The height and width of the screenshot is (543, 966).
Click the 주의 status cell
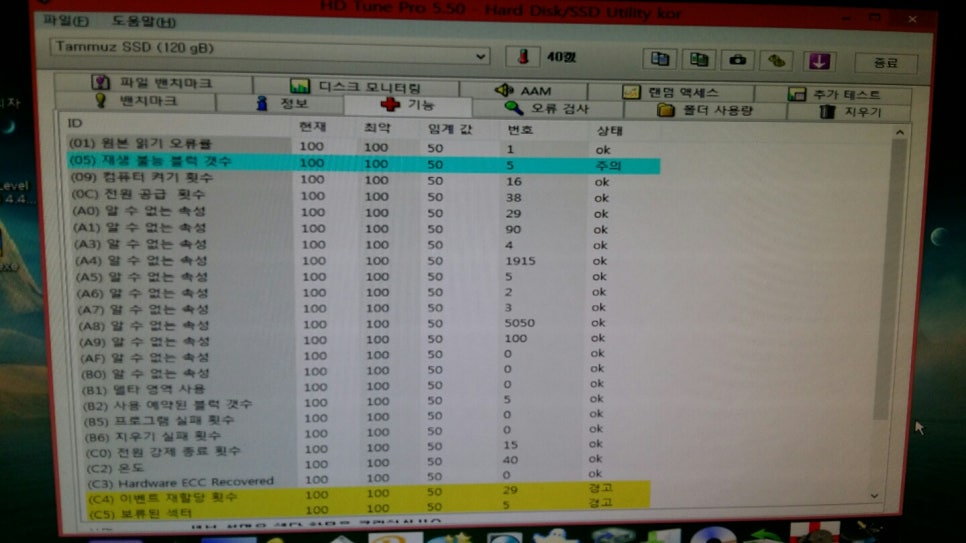point(609,165)
